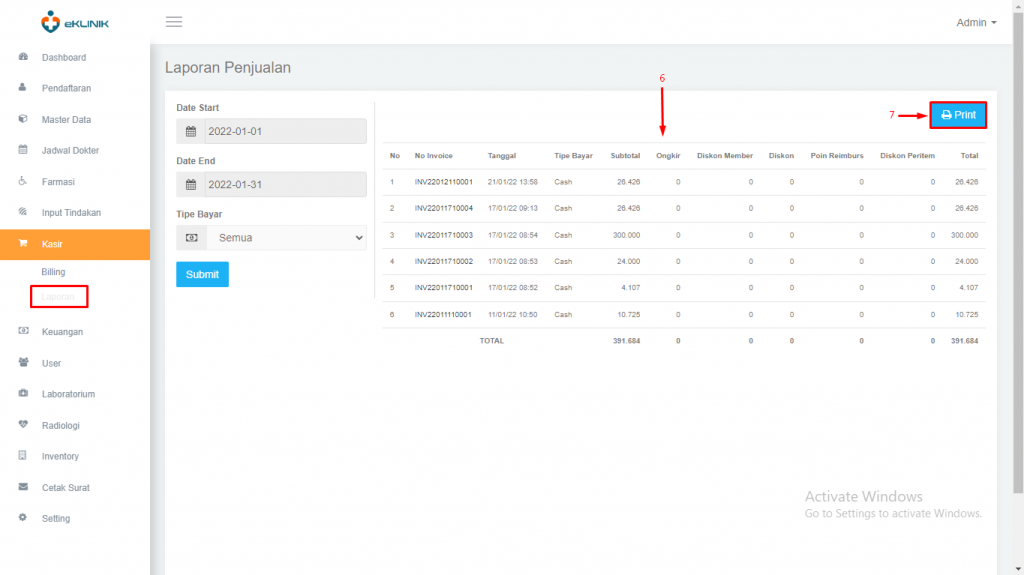Expand the Admin user dropdown

pyautogui.click(x=976, y=23)
